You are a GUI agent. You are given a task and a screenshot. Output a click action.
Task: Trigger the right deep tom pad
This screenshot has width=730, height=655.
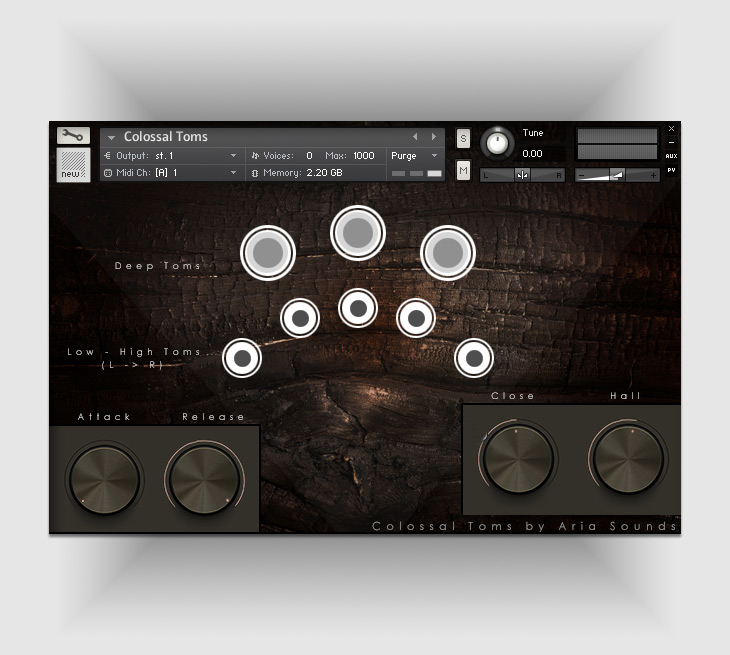pyautogui.click(x=447, y=253)
